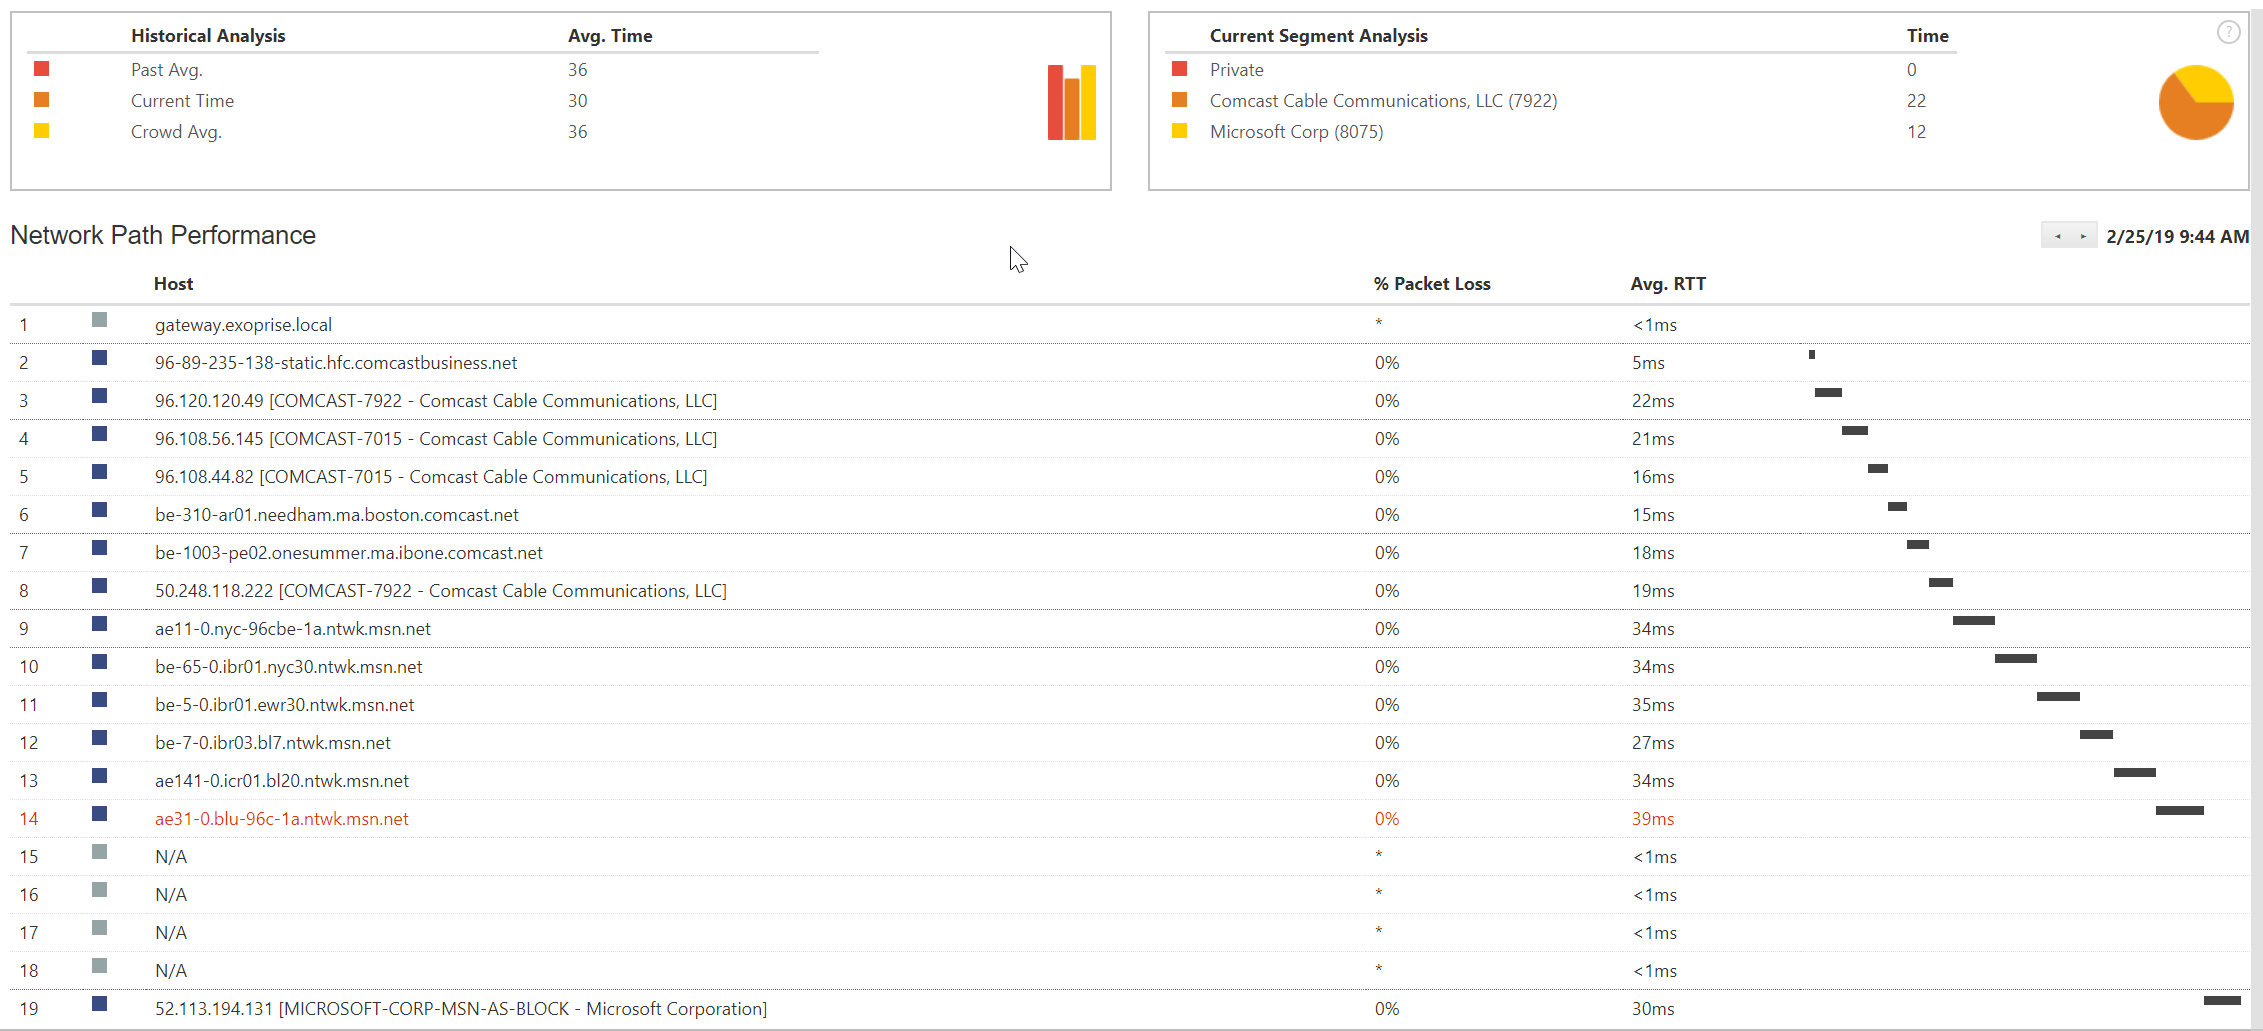Click status square for 96.108.56.145 hop
The width and height of the screenshot is (2263, 1031).
tap(99, 433)
